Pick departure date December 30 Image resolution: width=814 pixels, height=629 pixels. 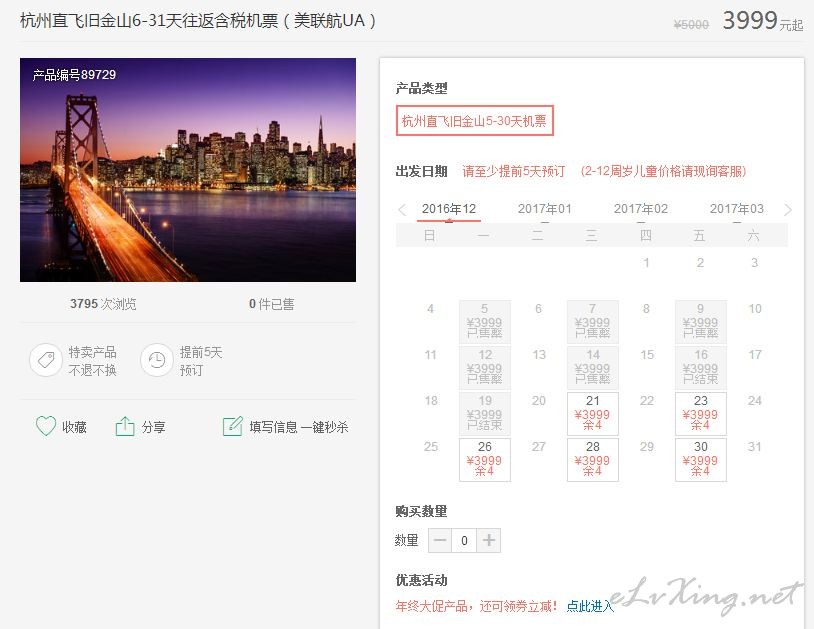click(x=700, y=460)
